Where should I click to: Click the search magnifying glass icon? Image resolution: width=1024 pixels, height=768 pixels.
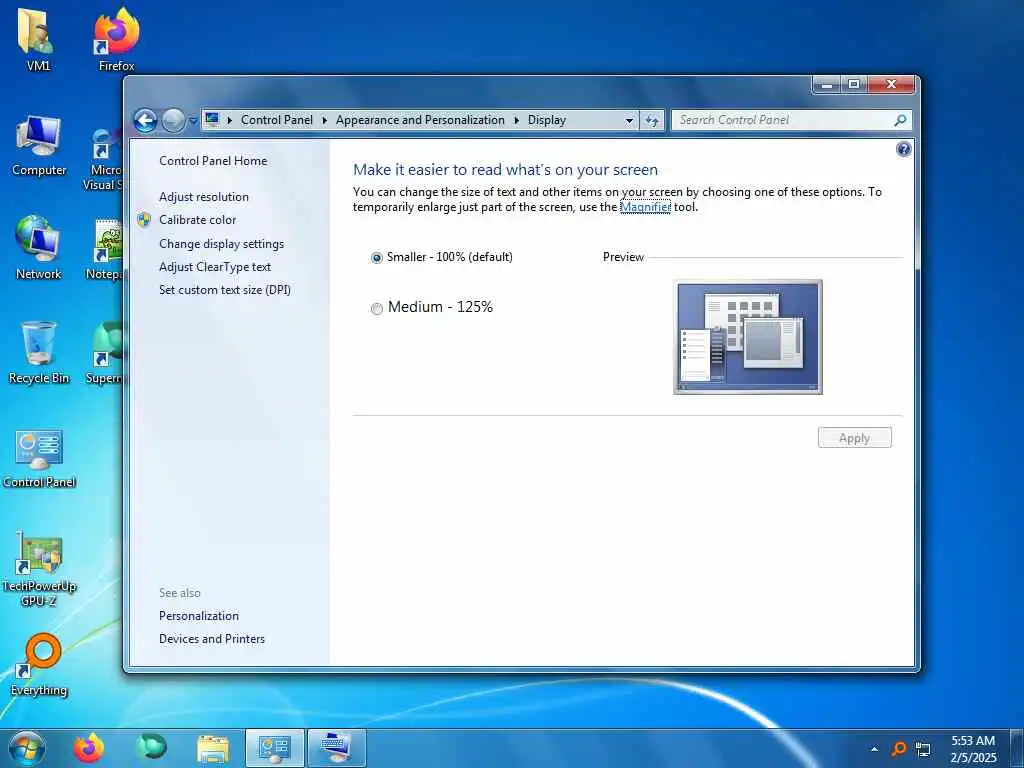tap(901, 120)
